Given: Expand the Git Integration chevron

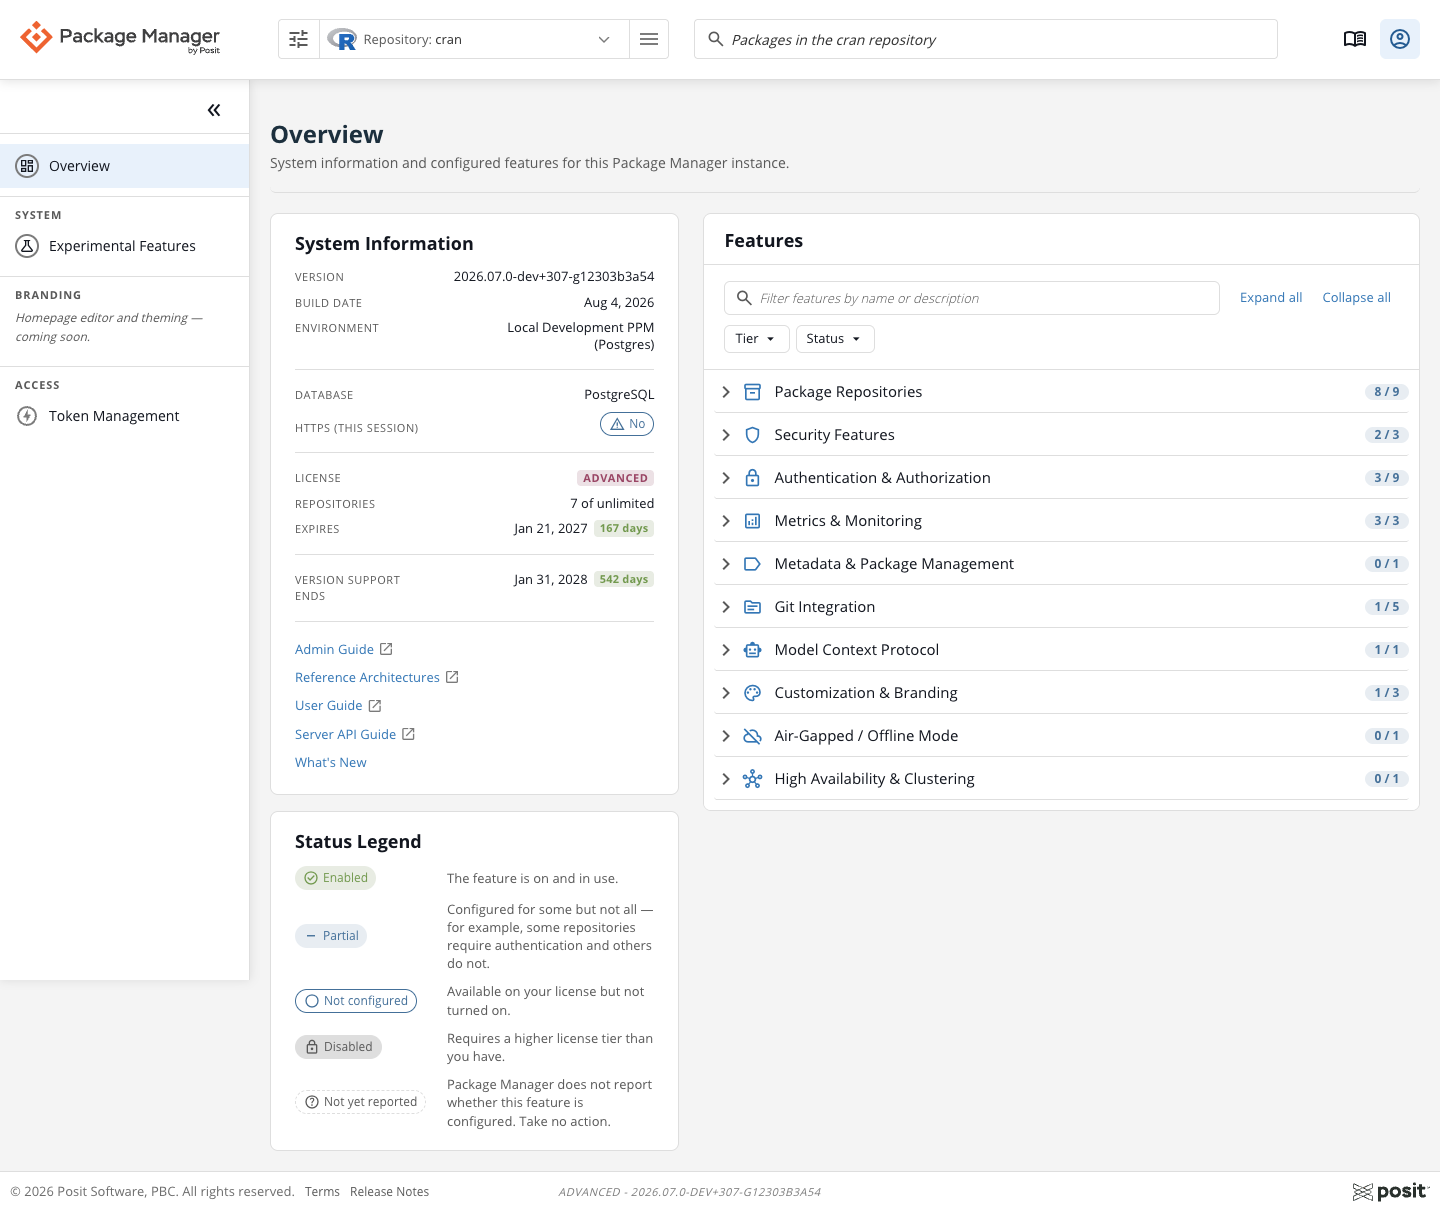Looking at the screenshot, I should [726, 607].
